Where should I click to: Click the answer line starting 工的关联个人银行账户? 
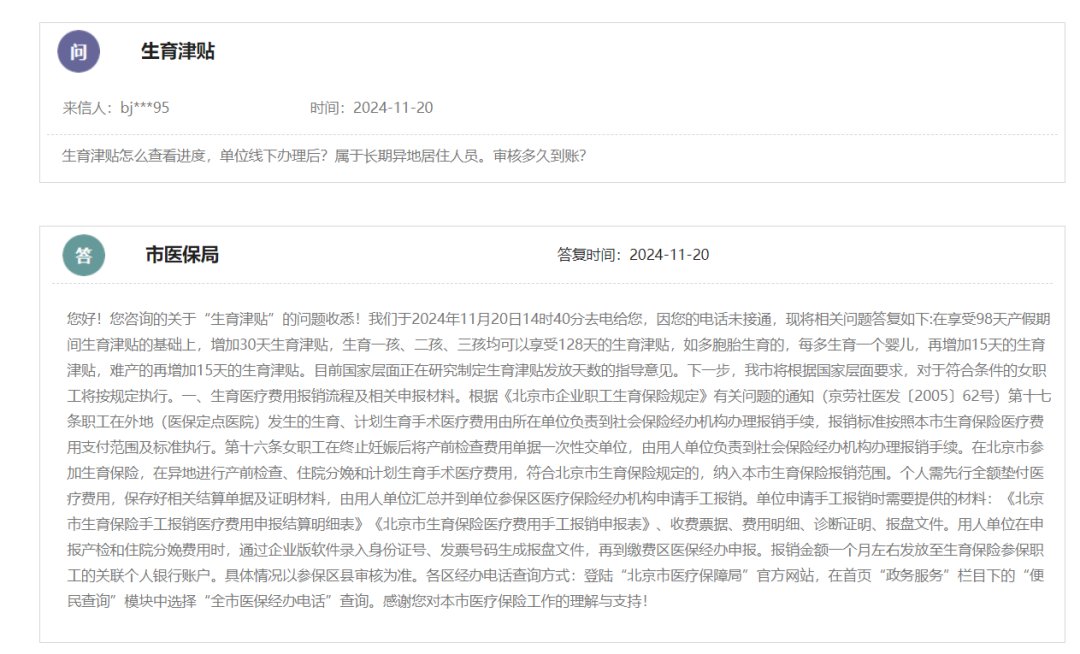(x=555, y=576)
